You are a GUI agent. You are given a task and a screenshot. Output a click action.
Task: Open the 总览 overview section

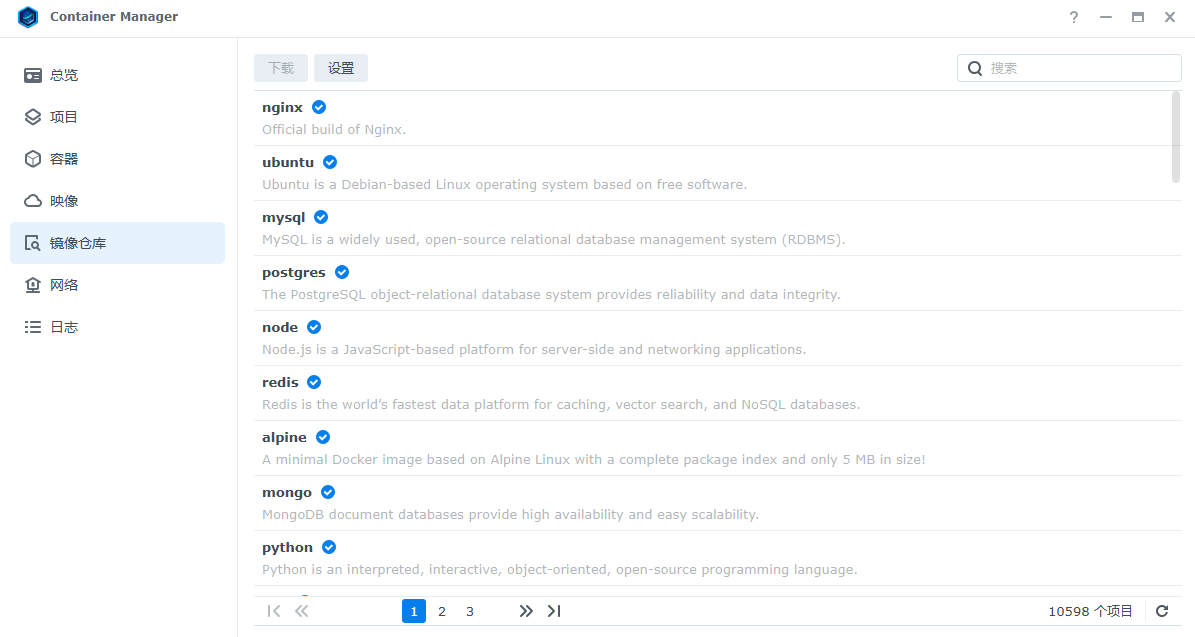point(64,75)
